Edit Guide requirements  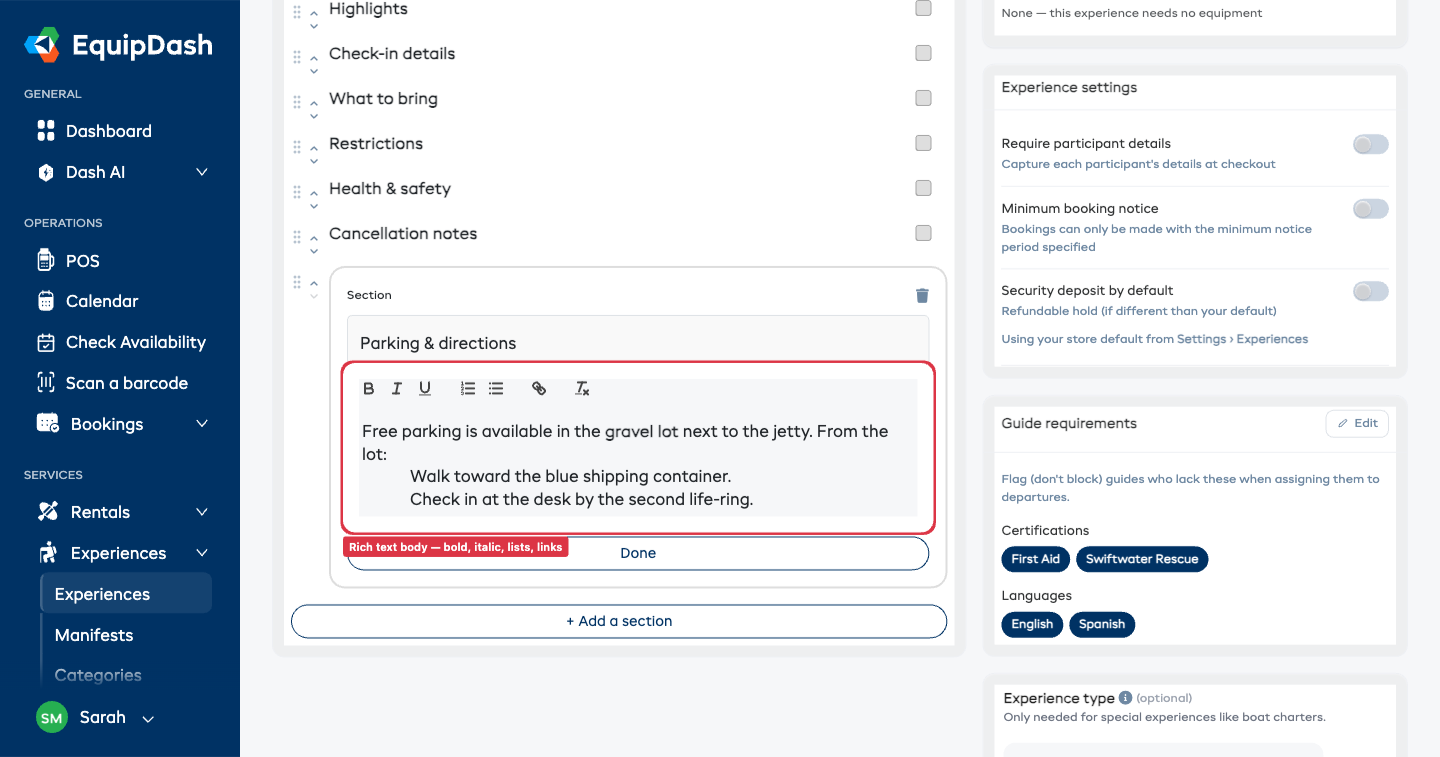pos(1357,424)
